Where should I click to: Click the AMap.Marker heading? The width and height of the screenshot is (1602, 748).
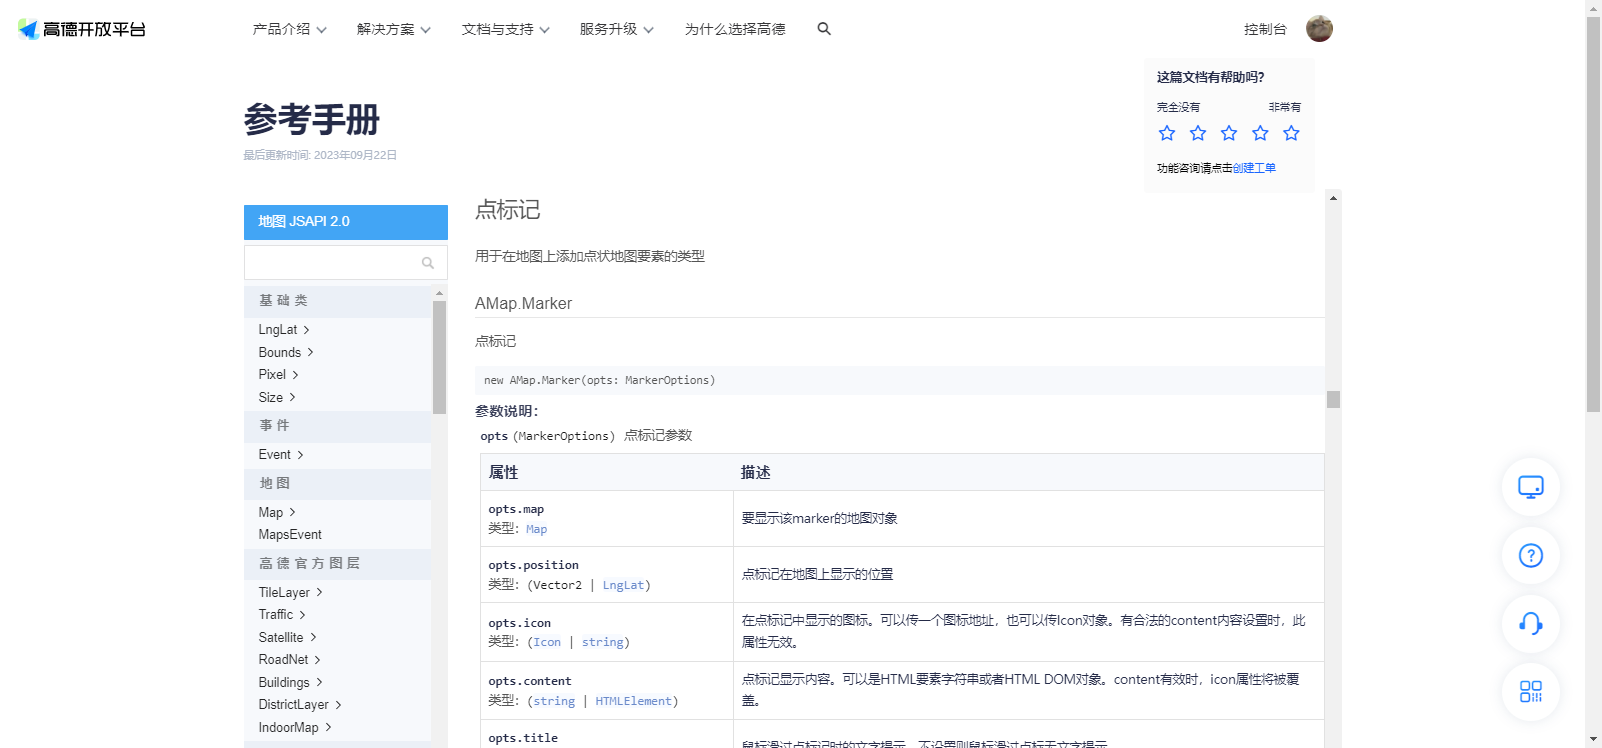click(523, 304)
